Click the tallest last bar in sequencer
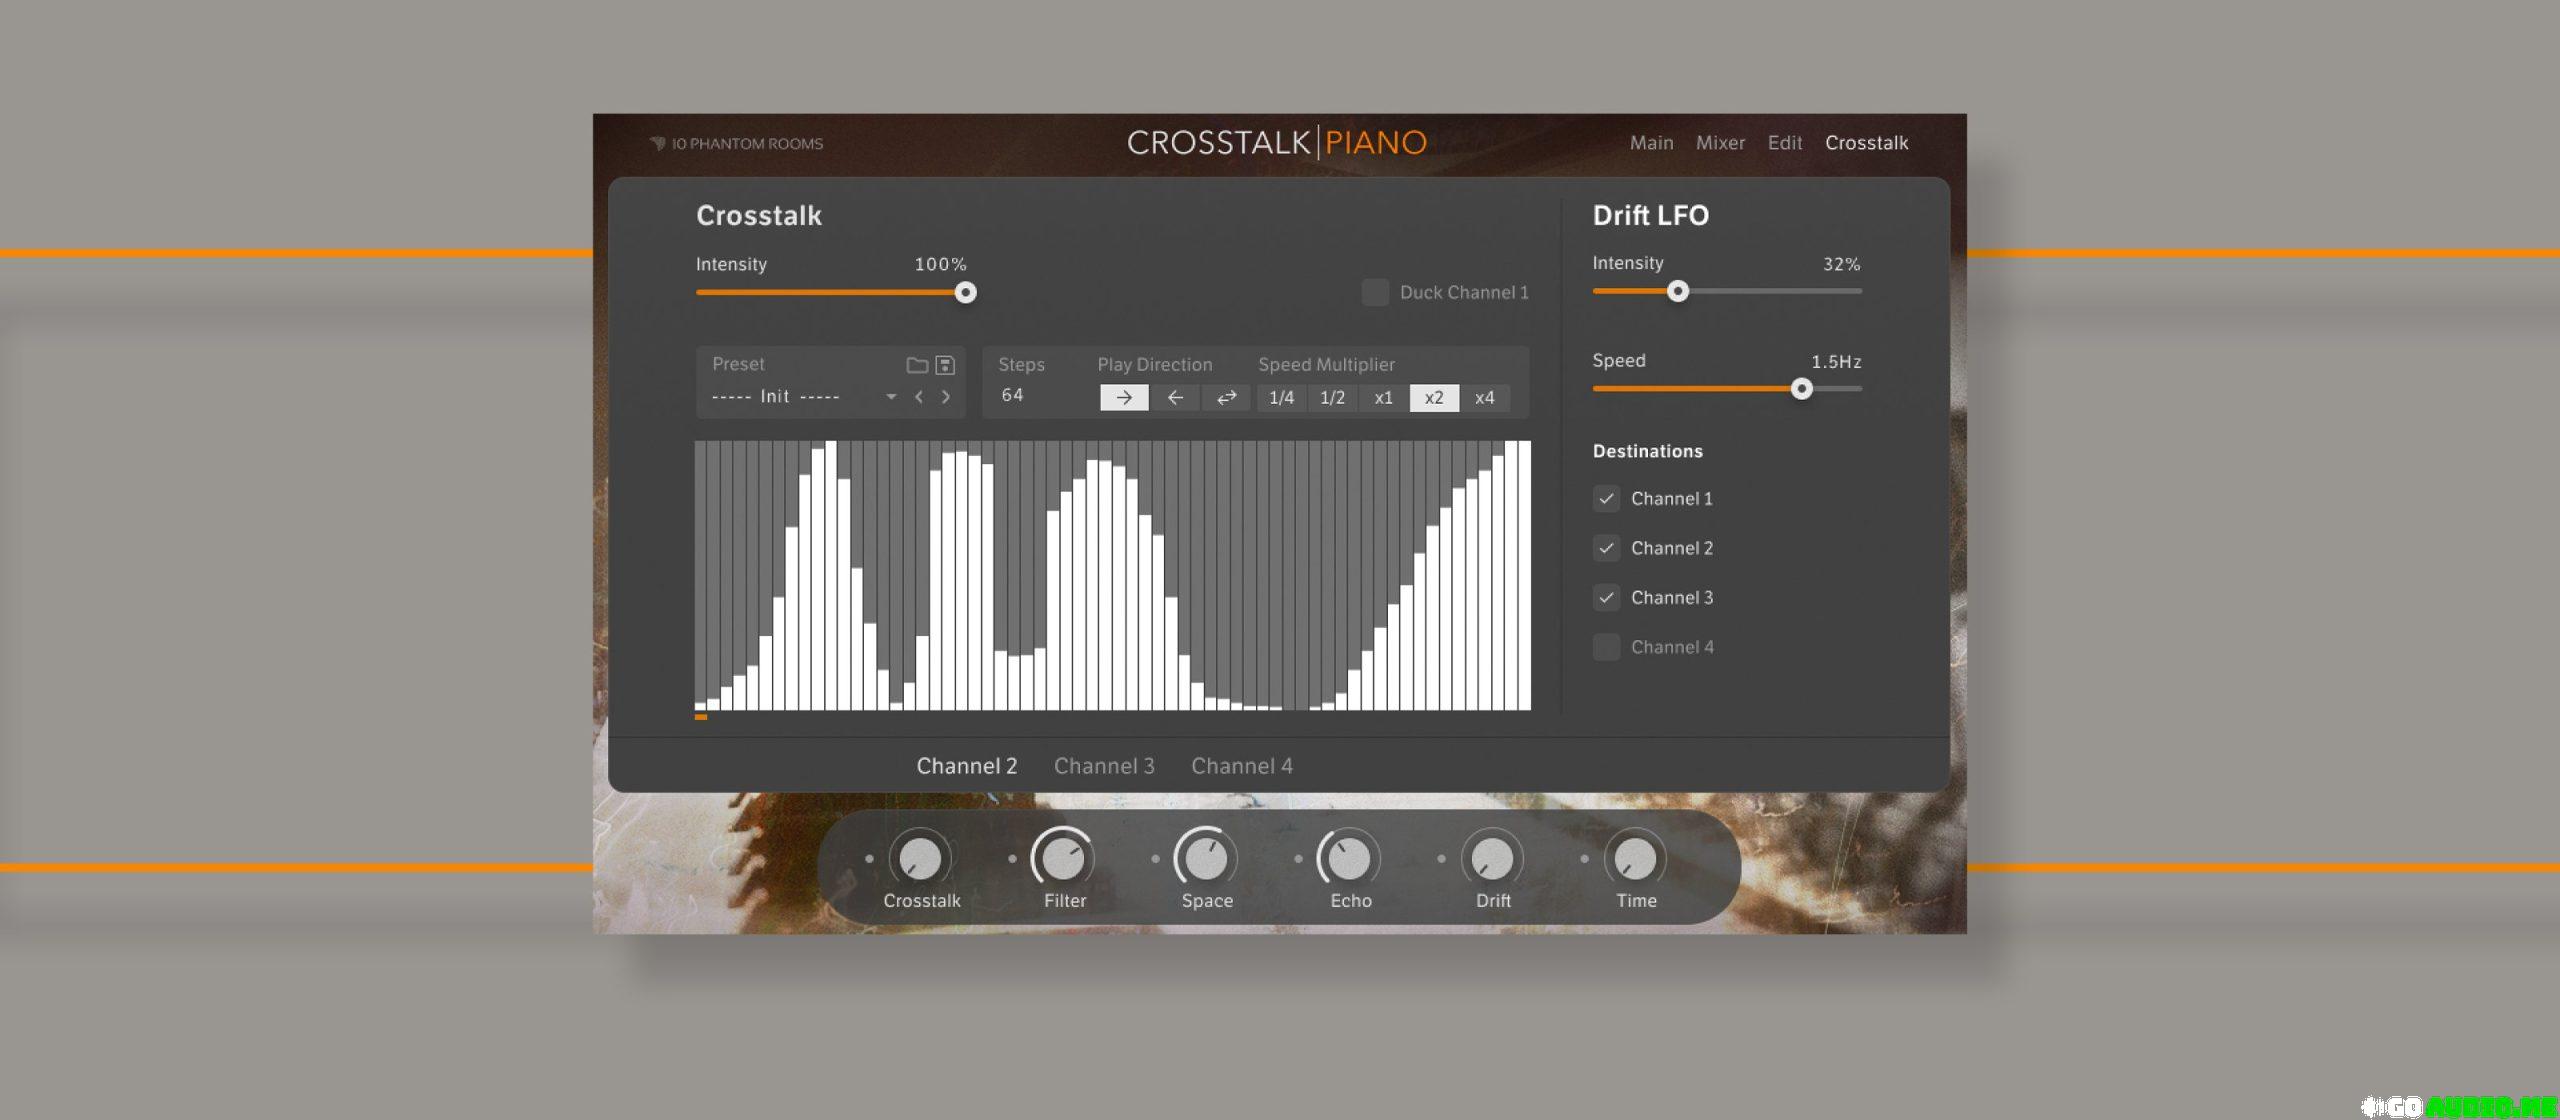The height and width of the screenshot is (1120, 2560). coord(1524,575)
